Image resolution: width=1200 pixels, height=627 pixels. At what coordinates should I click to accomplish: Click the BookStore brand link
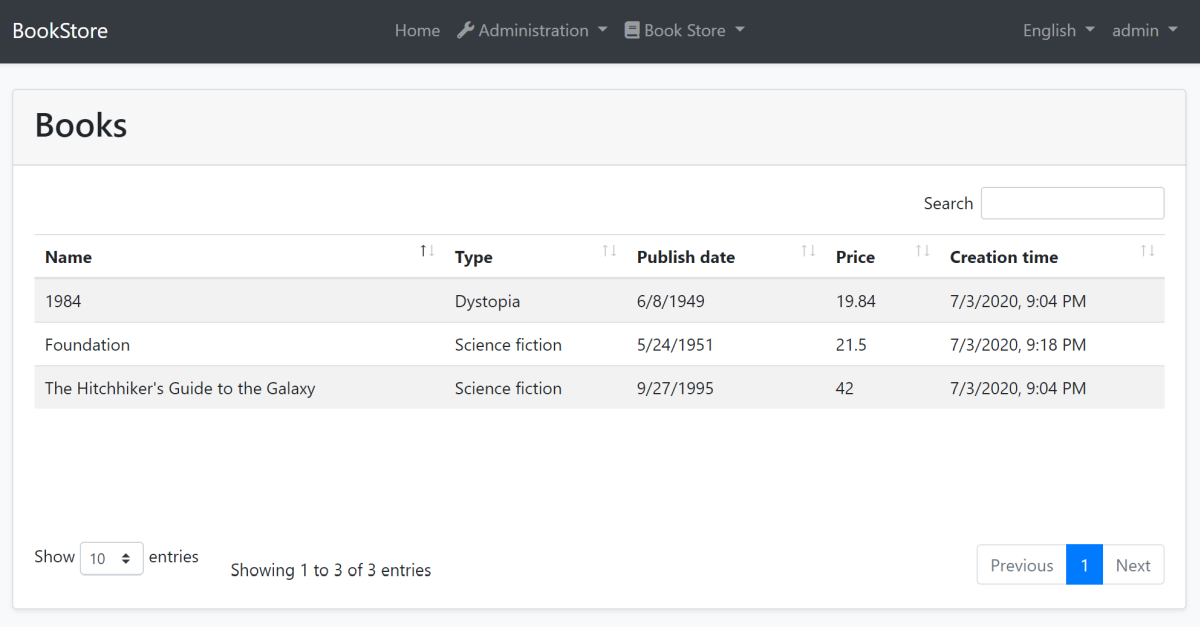[x=60, y=30]
